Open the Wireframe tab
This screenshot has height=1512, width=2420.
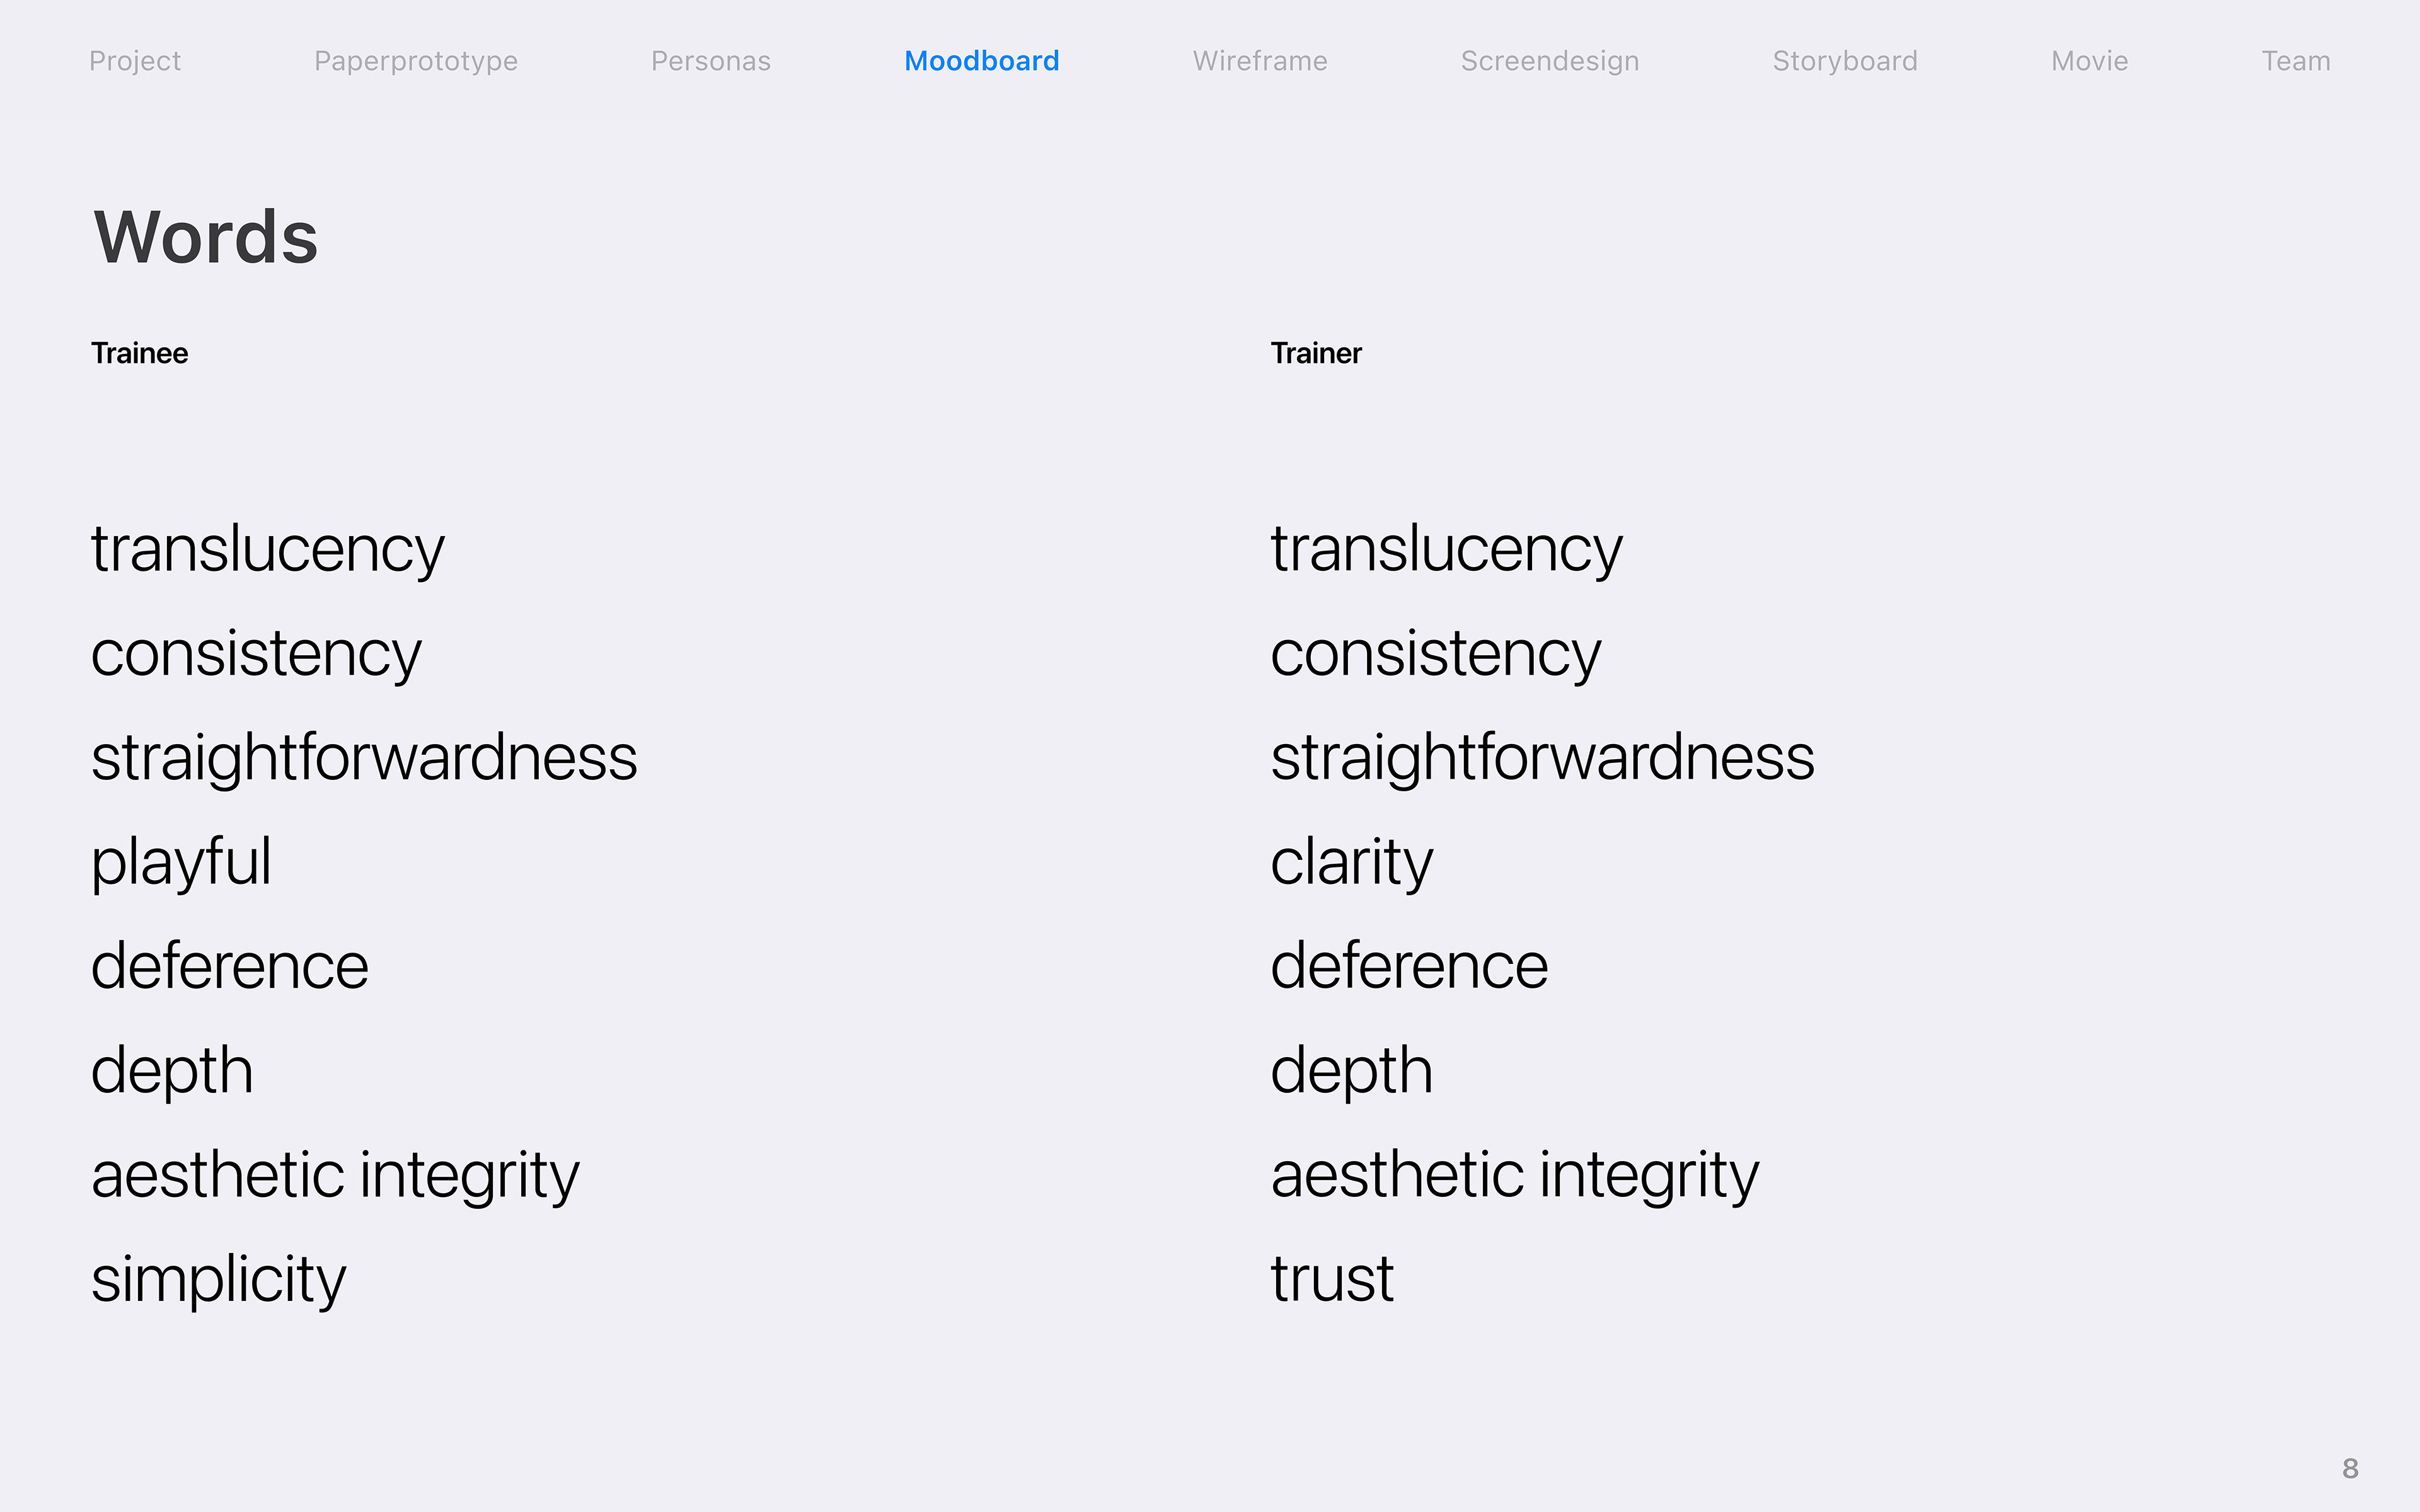1260,62
